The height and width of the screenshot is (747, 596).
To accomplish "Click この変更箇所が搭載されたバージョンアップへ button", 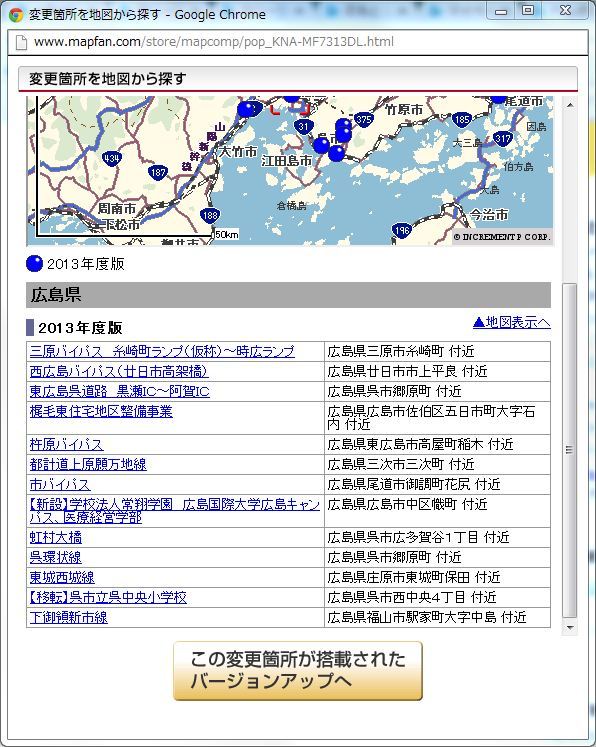I will click(x=298, y=671).
